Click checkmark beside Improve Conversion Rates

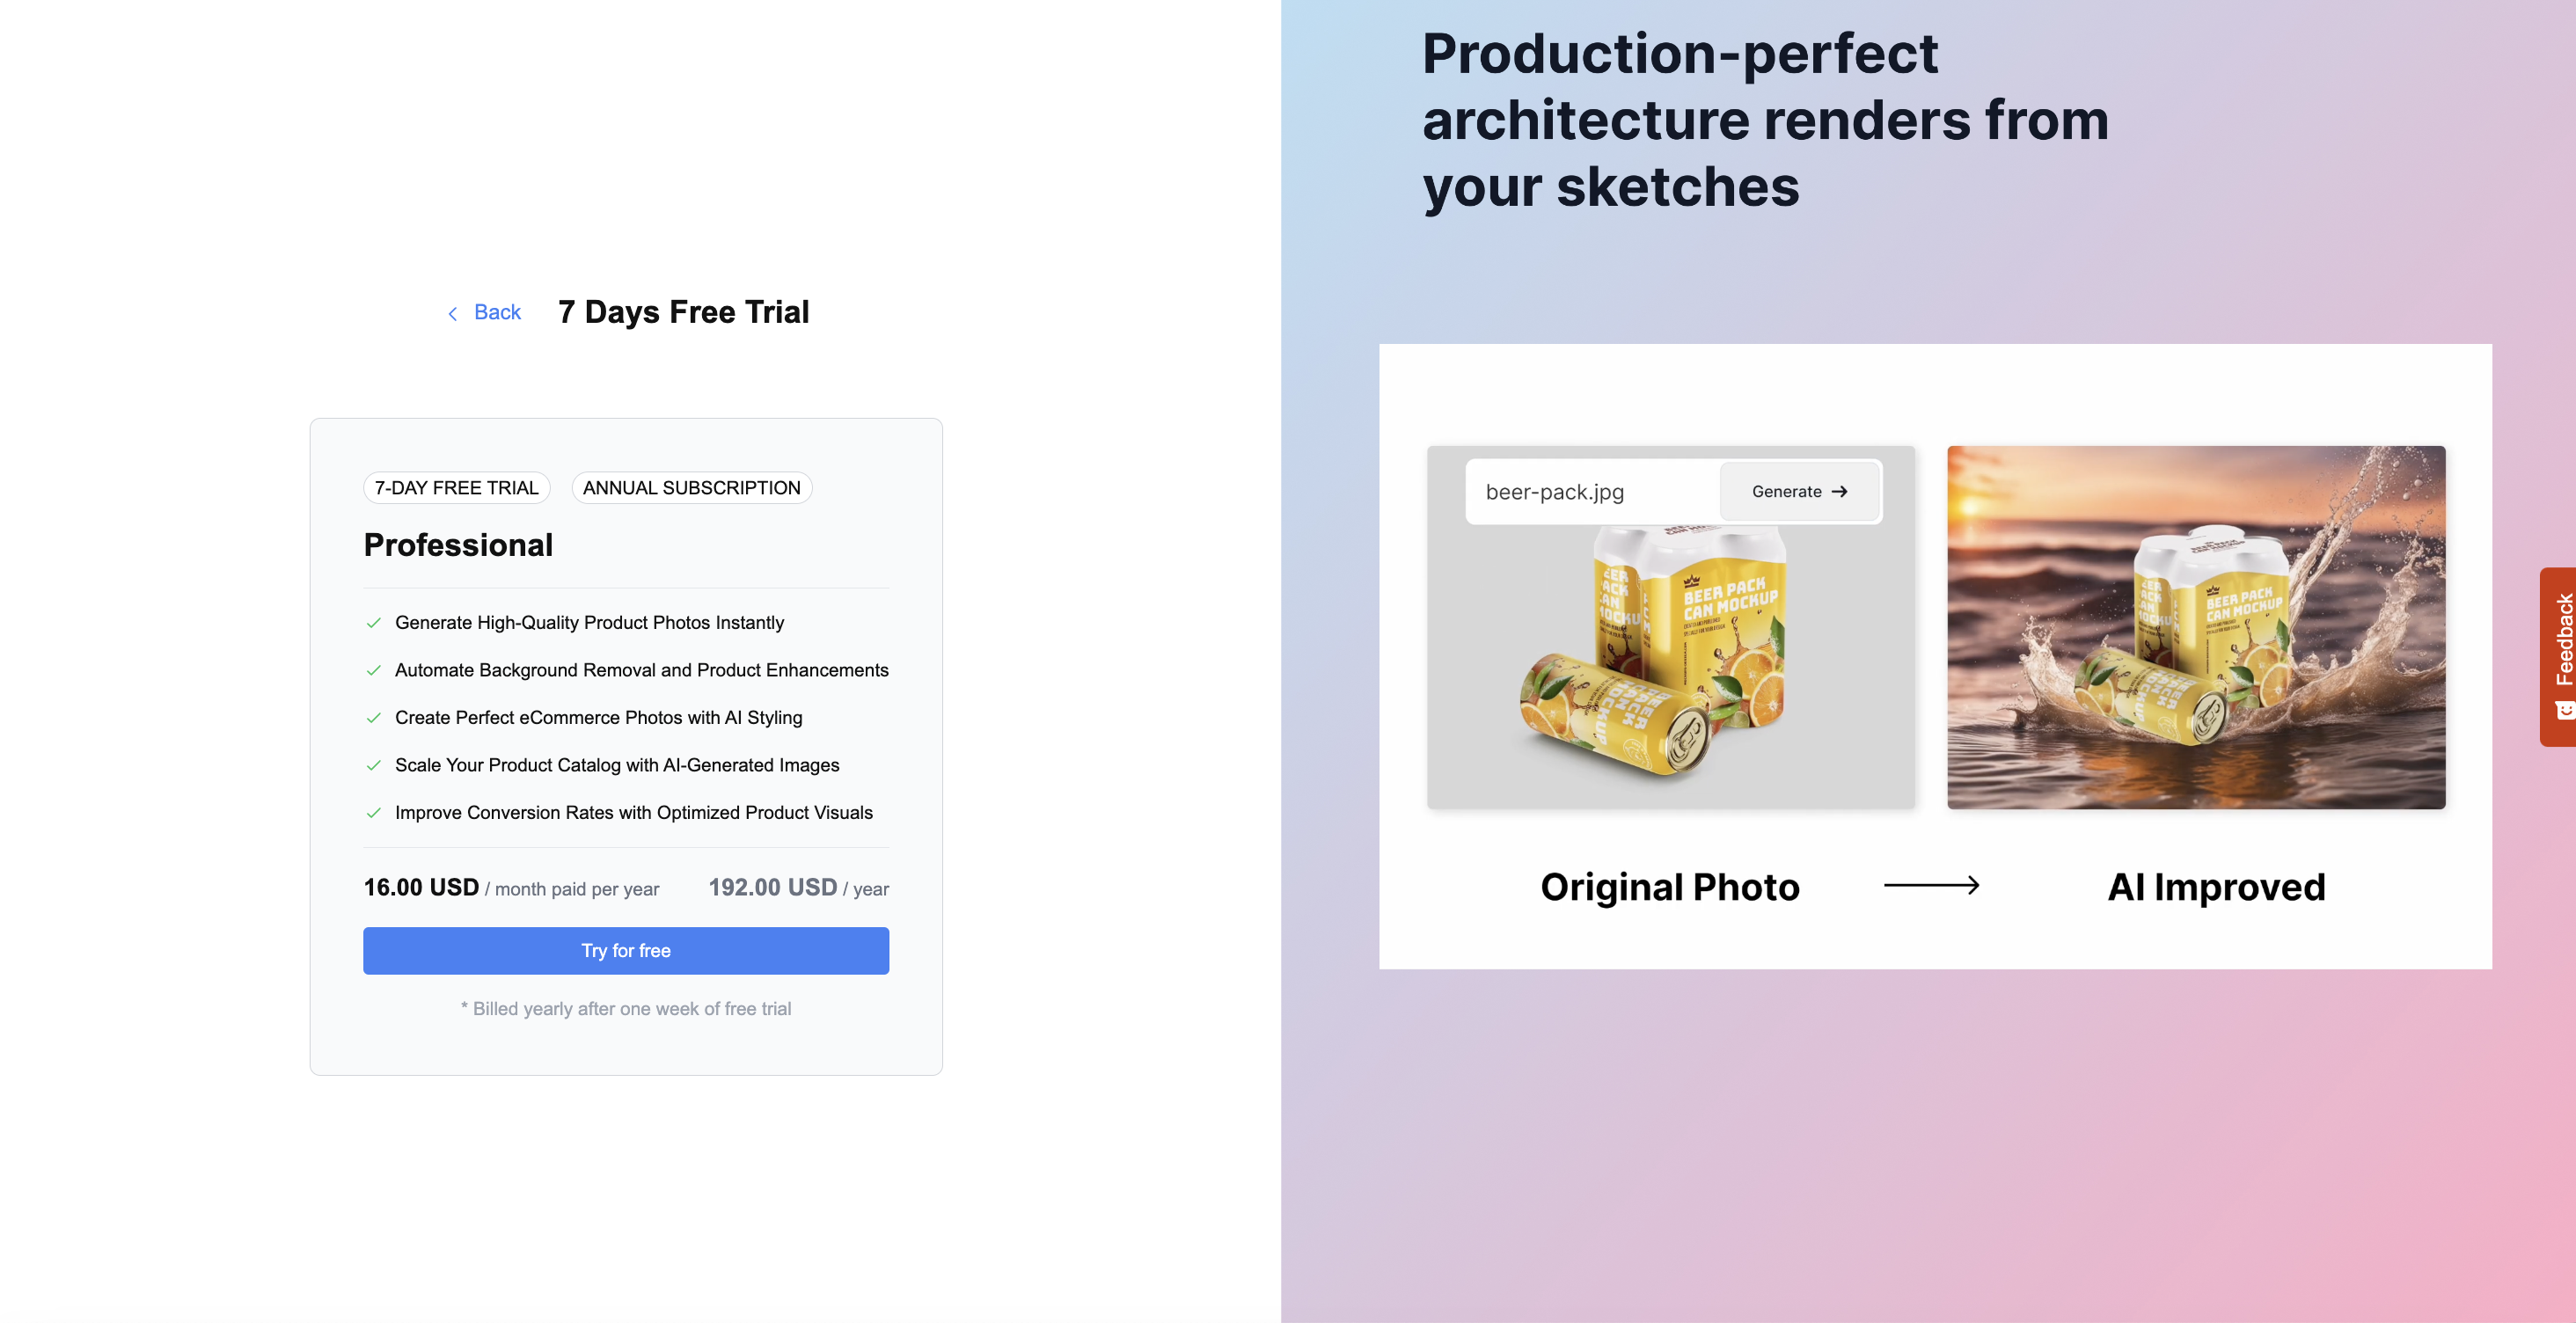click(374, 812)
